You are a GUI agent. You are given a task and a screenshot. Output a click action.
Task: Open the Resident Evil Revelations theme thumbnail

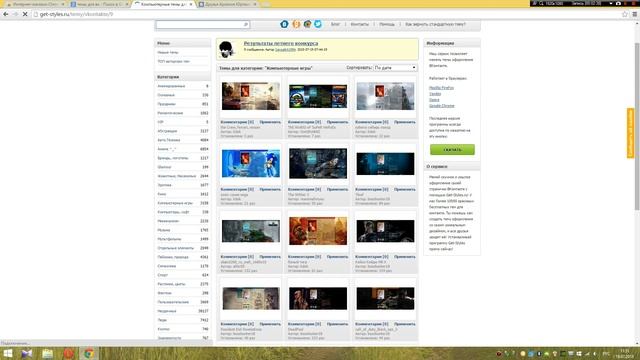click(251, 298)
